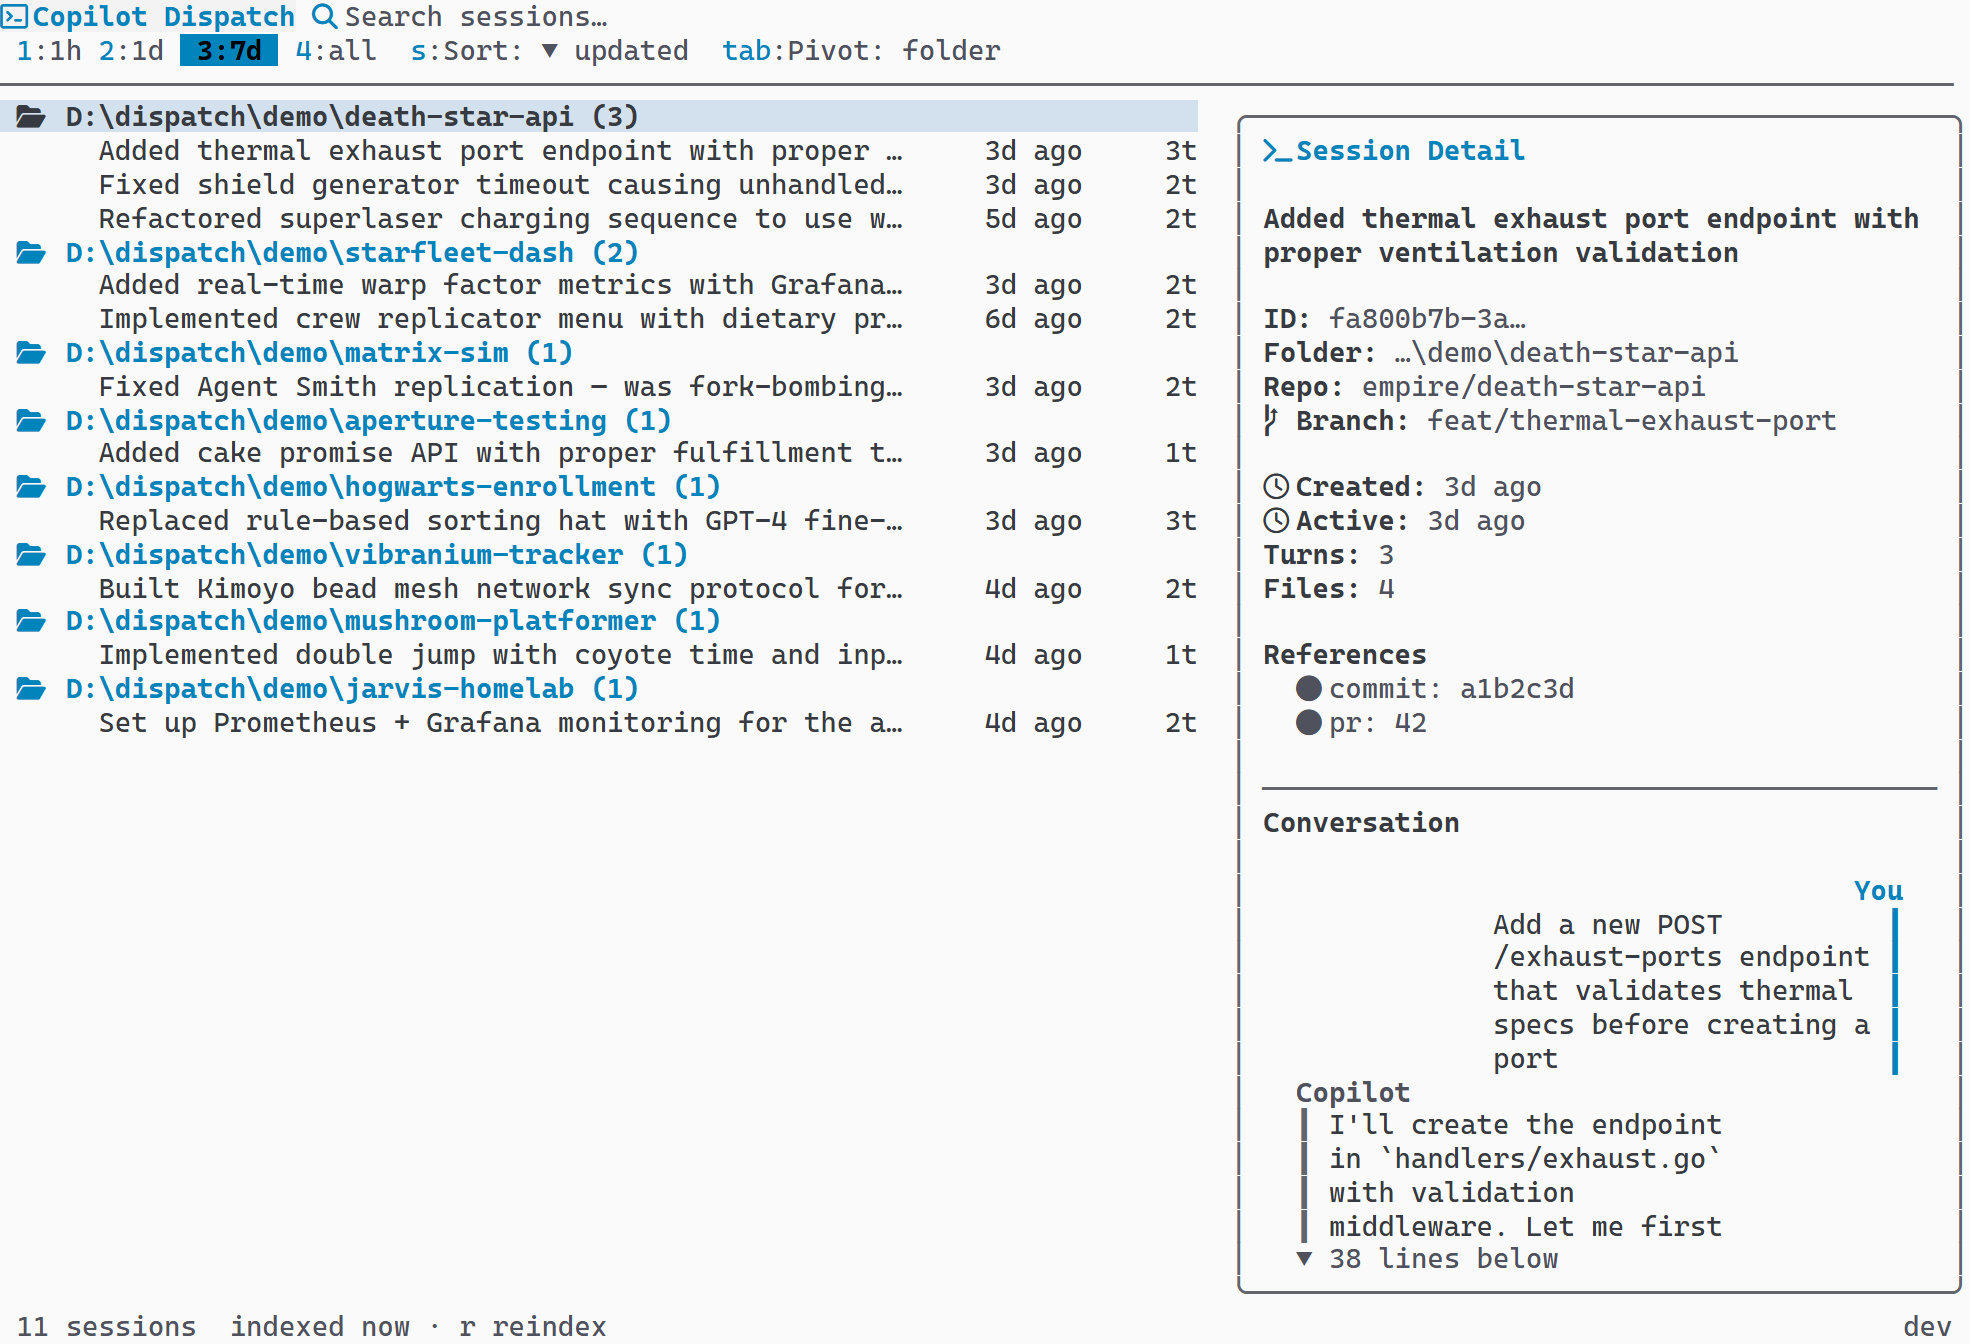Screen dimensions: 1970x1344
Task: Select the pr 42 reference bullet
Action: [x=1308, y=723]
